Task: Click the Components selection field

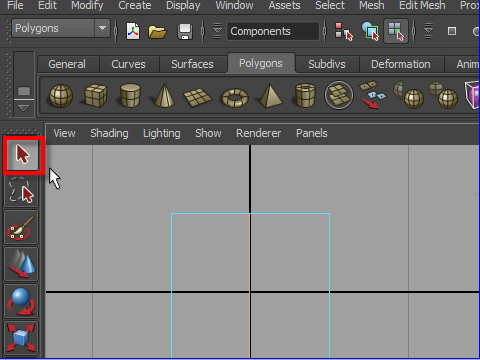Action: pyautogui.click(x=273, y=31)
